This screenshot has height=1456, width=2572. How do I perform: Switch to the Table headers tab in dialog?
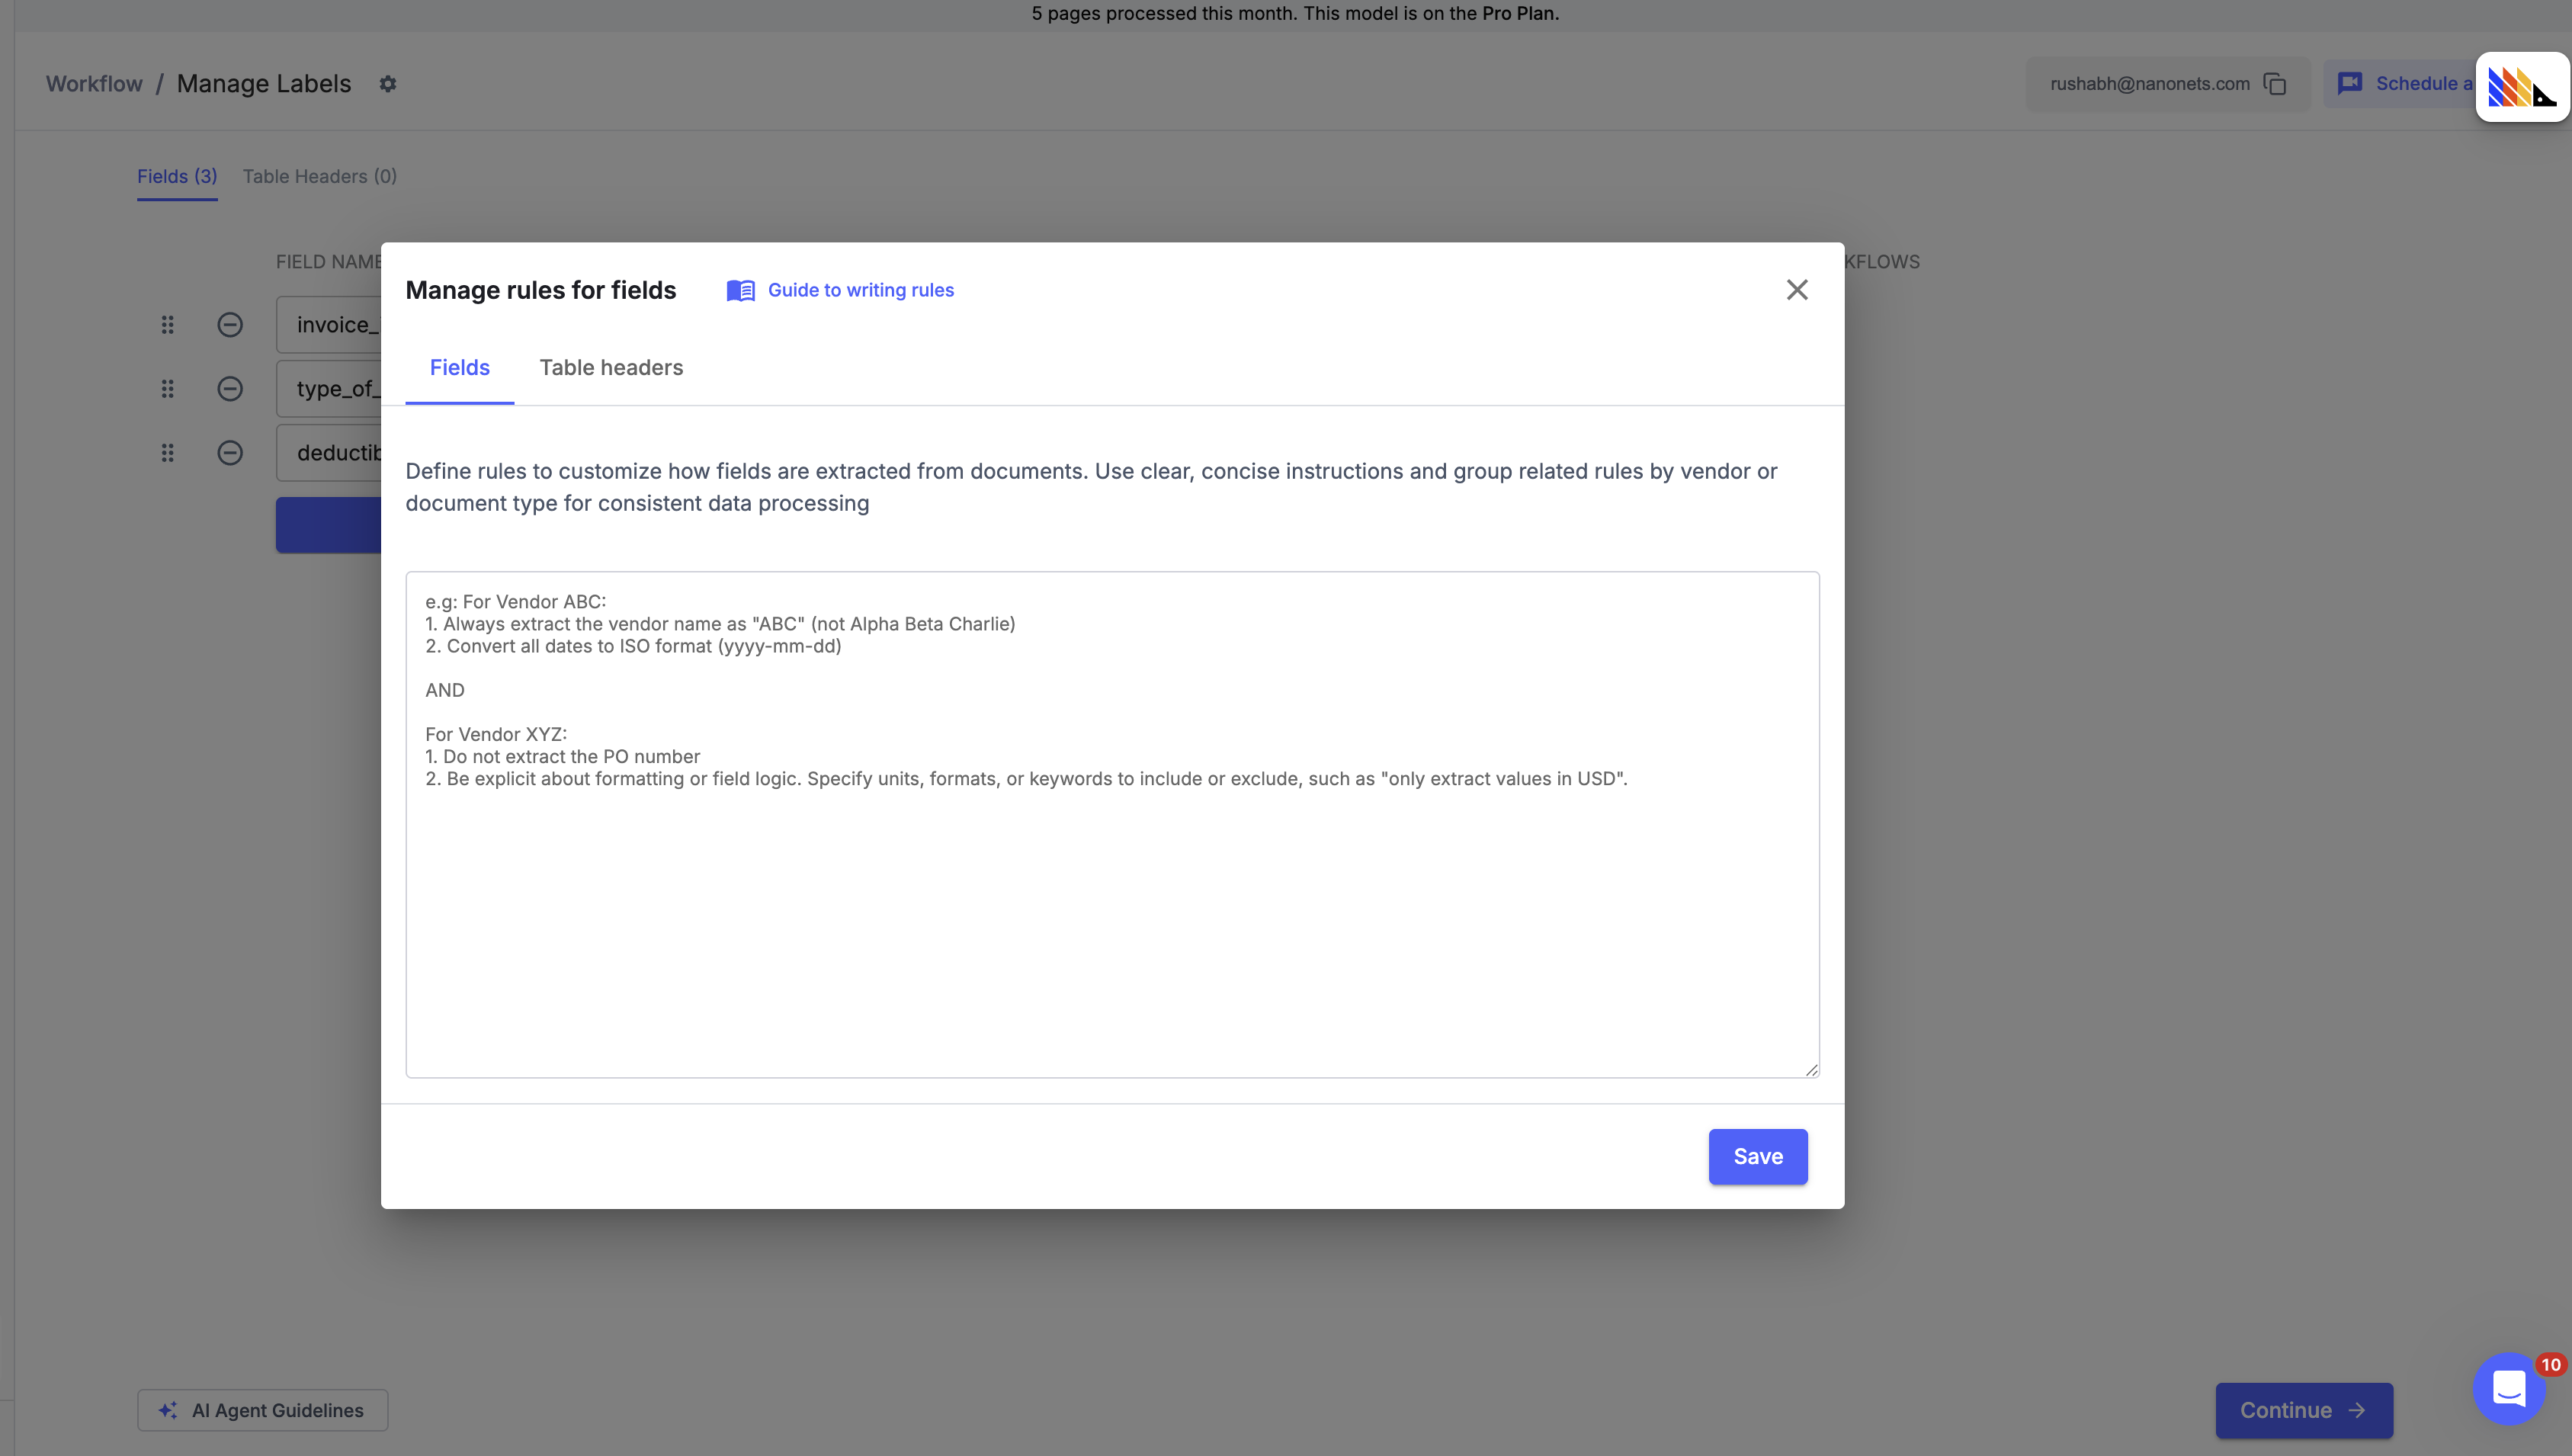pyautogui.click(x=611, y=367)
